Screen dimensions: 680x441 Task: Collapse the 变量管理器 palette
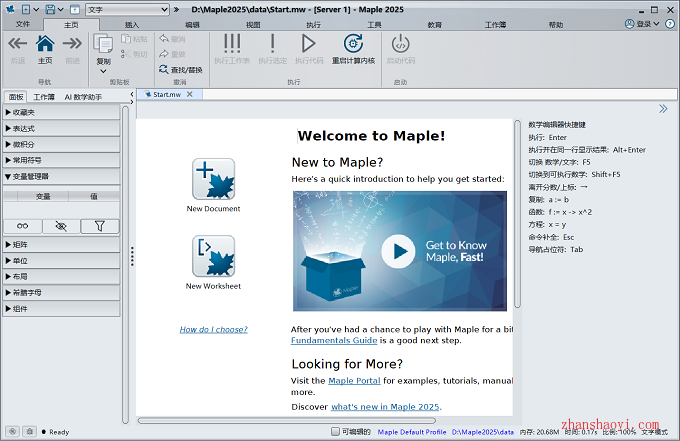(61, 176)
